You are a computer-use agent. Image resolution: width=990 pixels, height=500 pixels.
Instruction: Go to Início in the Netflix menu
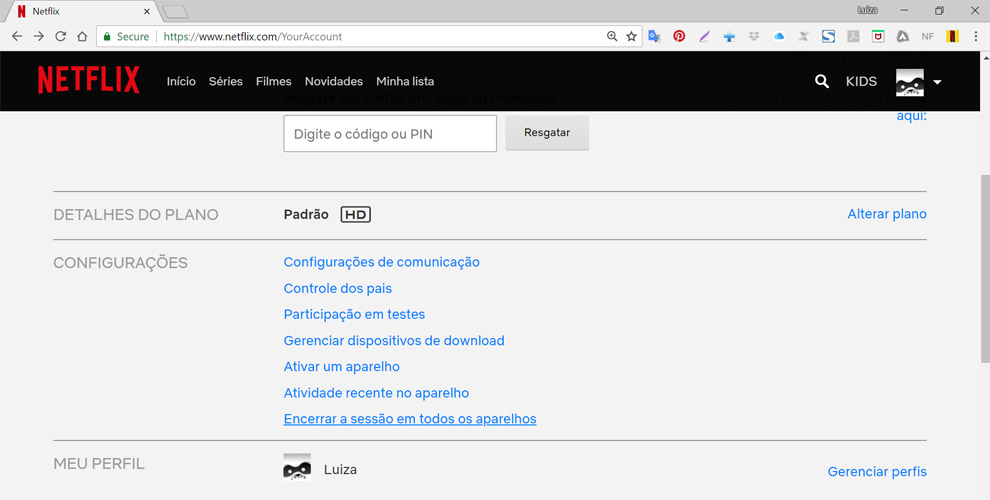[181, 81]
